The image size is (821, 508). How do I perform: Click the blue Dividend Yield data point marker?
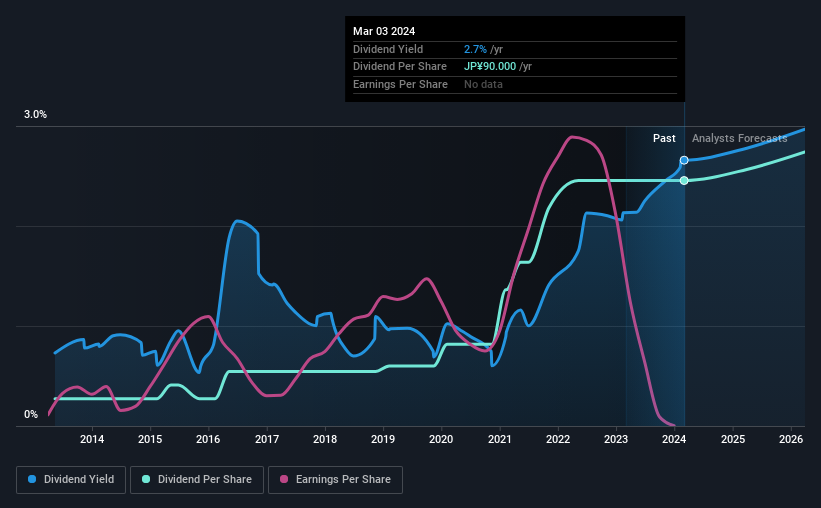(x=684, y=160)
